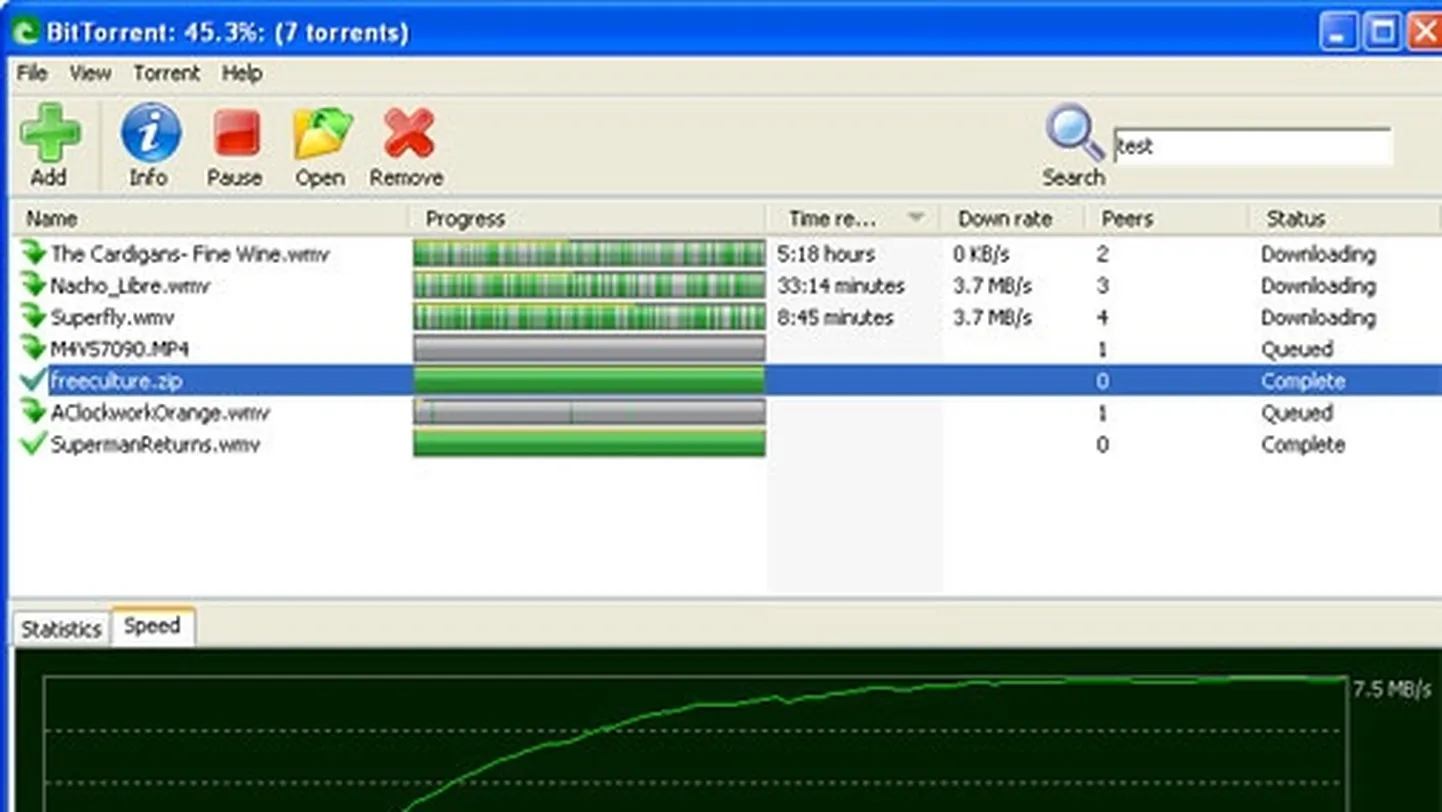Select the torrent 'AClockworkOrange.wmv'
Viewport: 1442px width, 812px height.
click(x=160, y=412)
